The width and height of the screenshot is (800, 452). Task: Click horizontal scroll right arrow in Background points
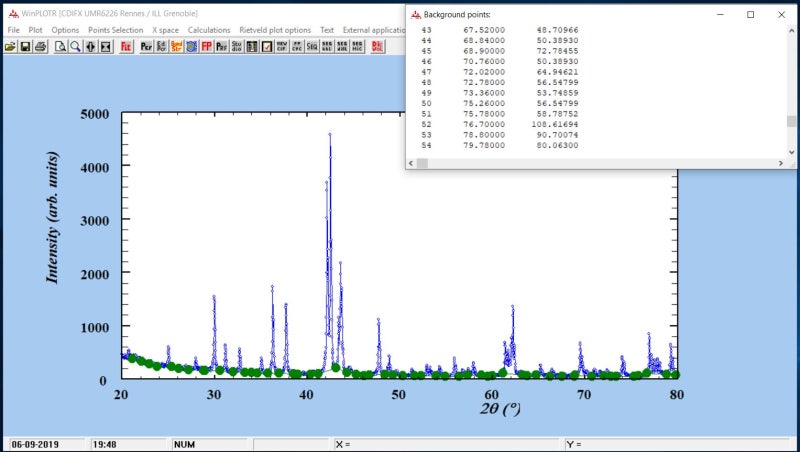tap(781, 163)
